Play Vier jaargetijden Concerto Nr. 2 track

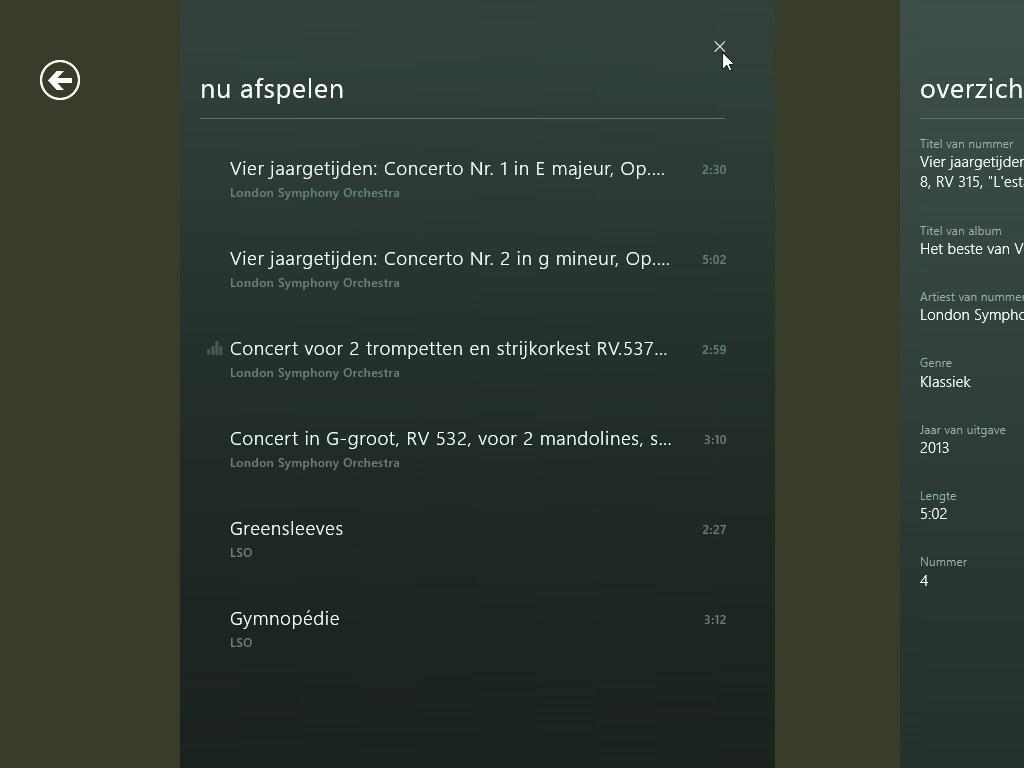(463, 269)
